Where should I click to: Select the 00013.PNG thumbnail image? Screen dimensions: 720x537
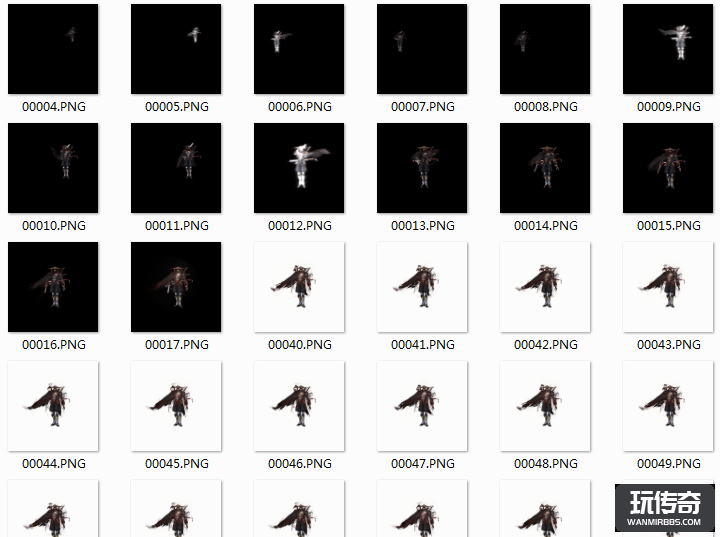tap(422, 168)
